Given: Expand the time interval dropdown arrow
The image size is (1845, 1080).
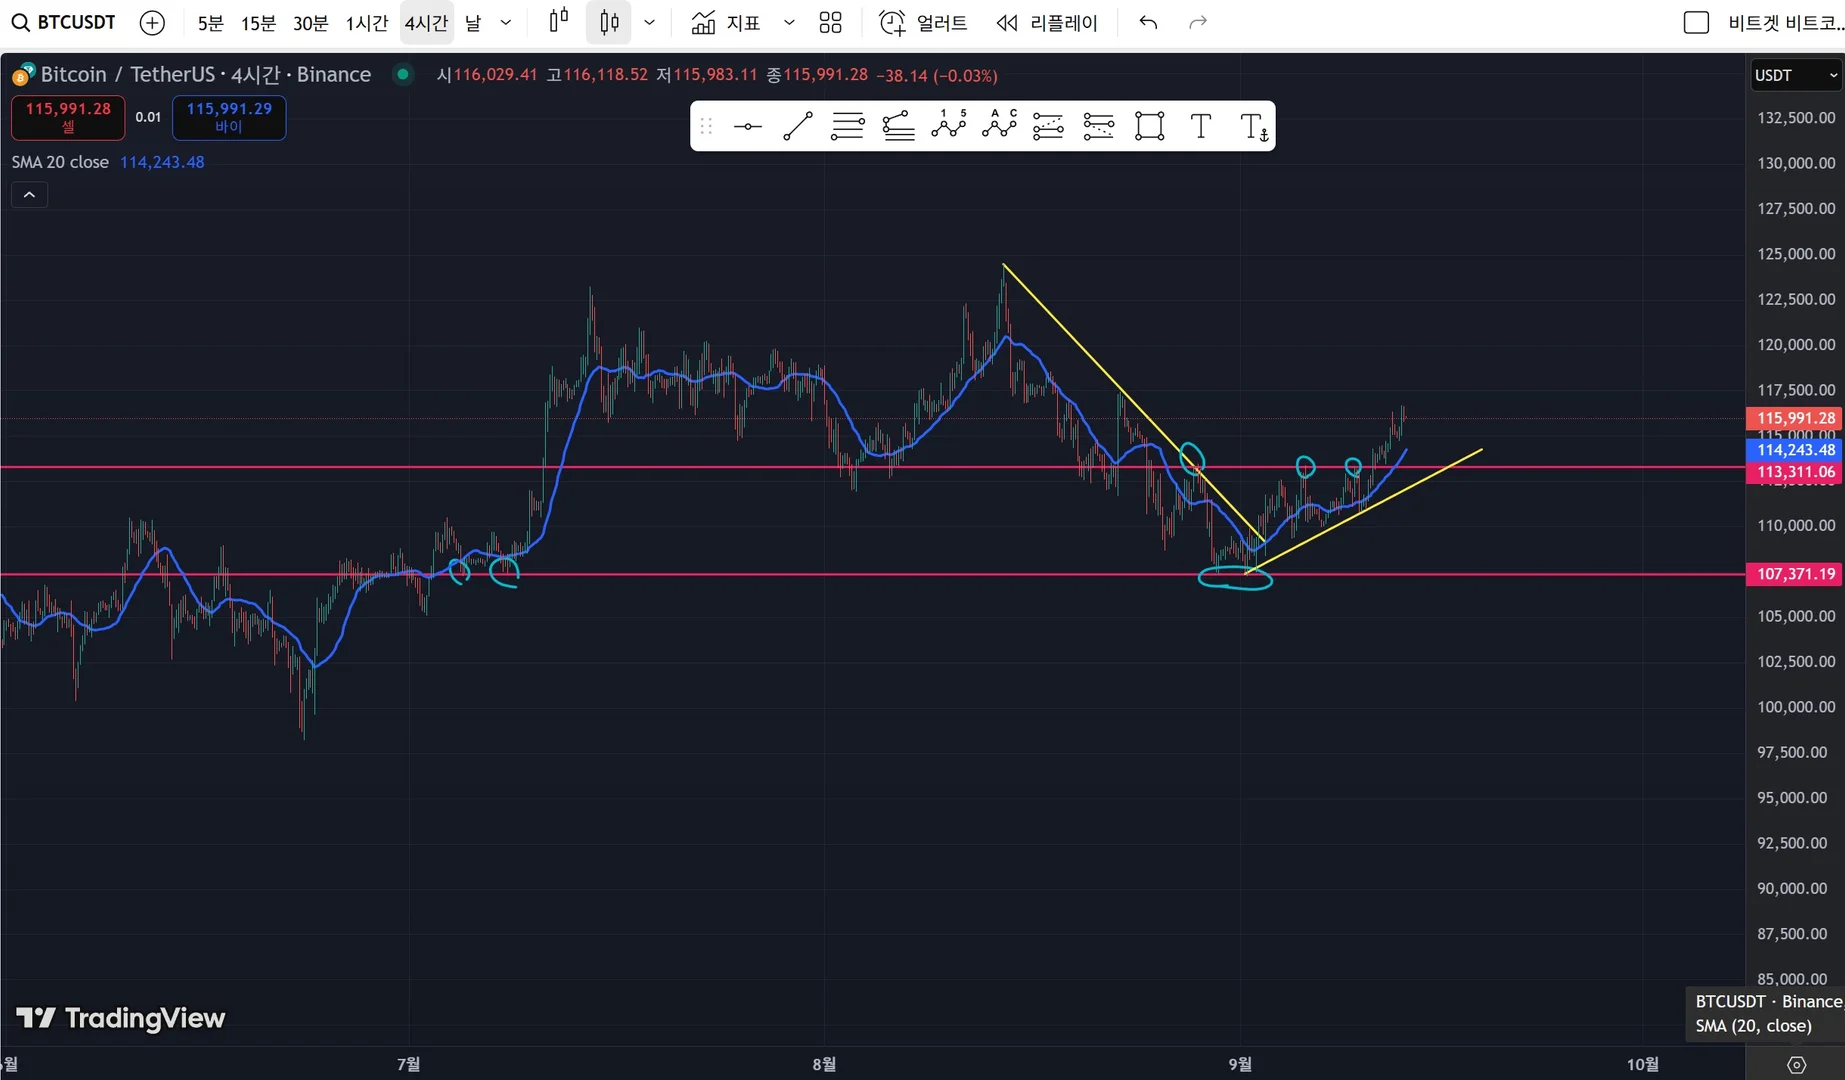Looking at the screenshot, I should (506, 22).
